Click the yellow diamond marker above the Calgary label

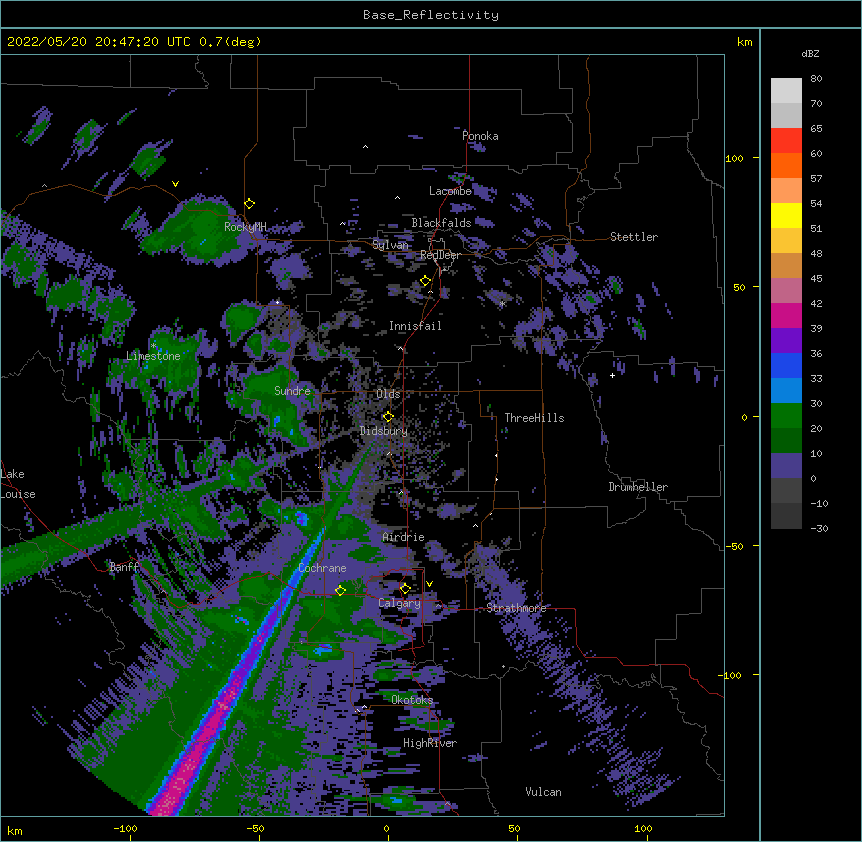click(x=405, y=589)
